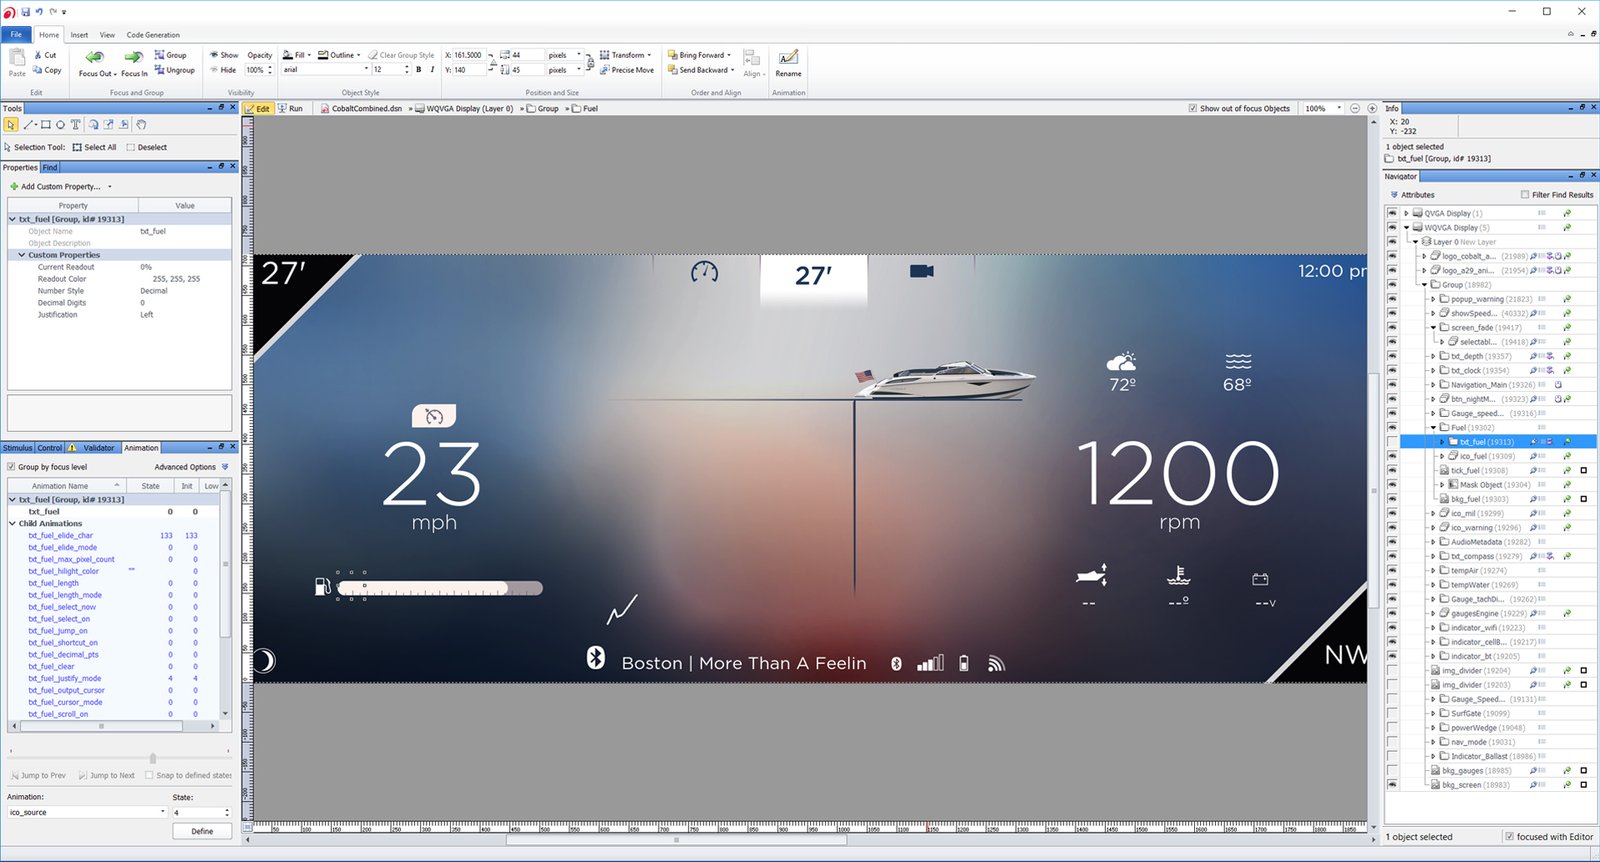Click the Save icon in title bar

coord(26,12)
